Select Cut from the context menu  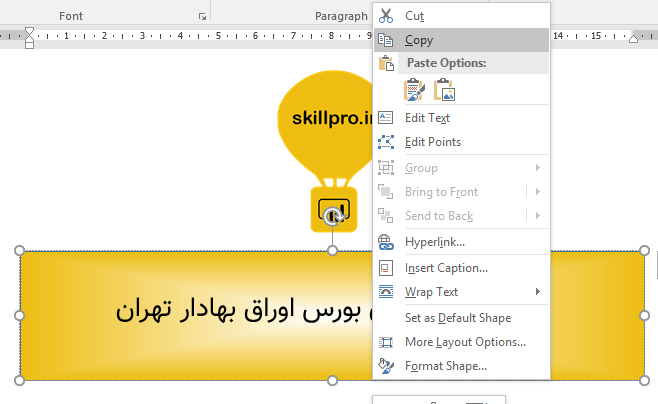(x=462, y=16)
